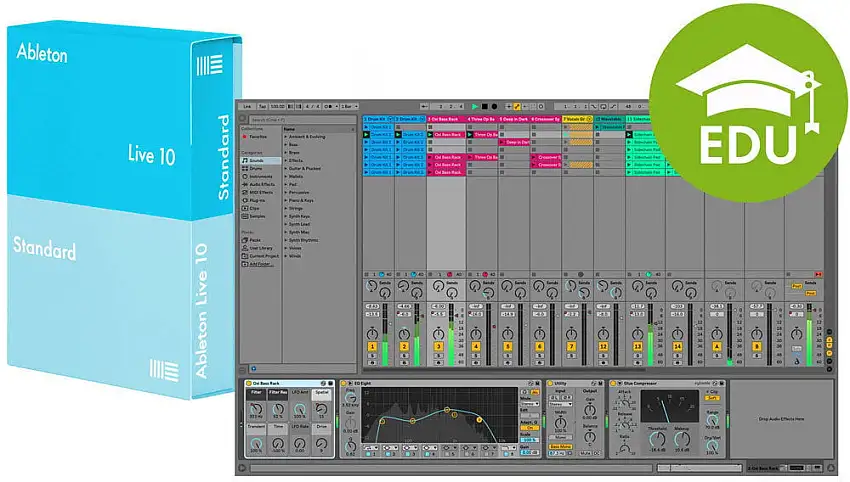Screen dimensions: 850x482
Task: Select the 7 Vocals track header
Action: 577,119
